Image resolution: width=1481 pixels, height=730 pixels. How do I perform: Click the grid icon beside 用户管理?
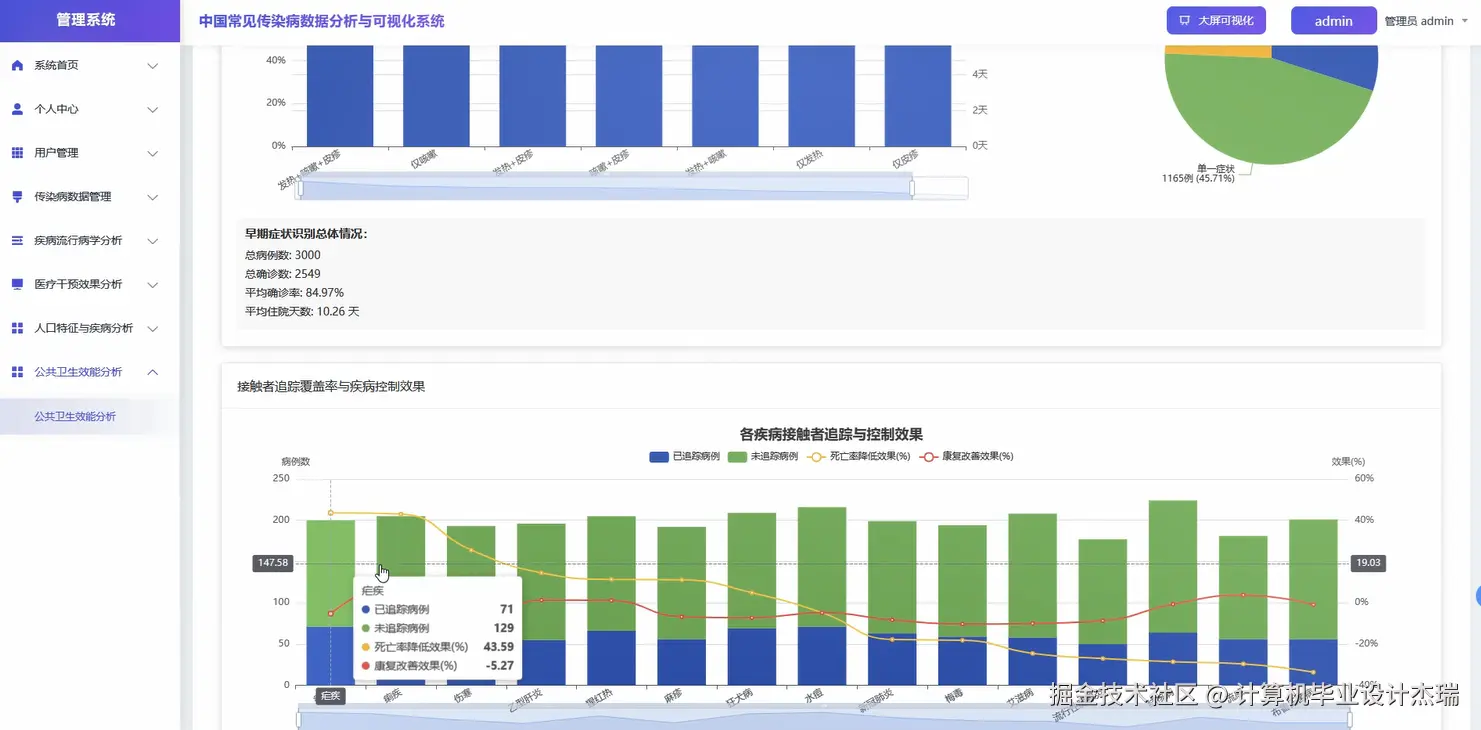17,153
